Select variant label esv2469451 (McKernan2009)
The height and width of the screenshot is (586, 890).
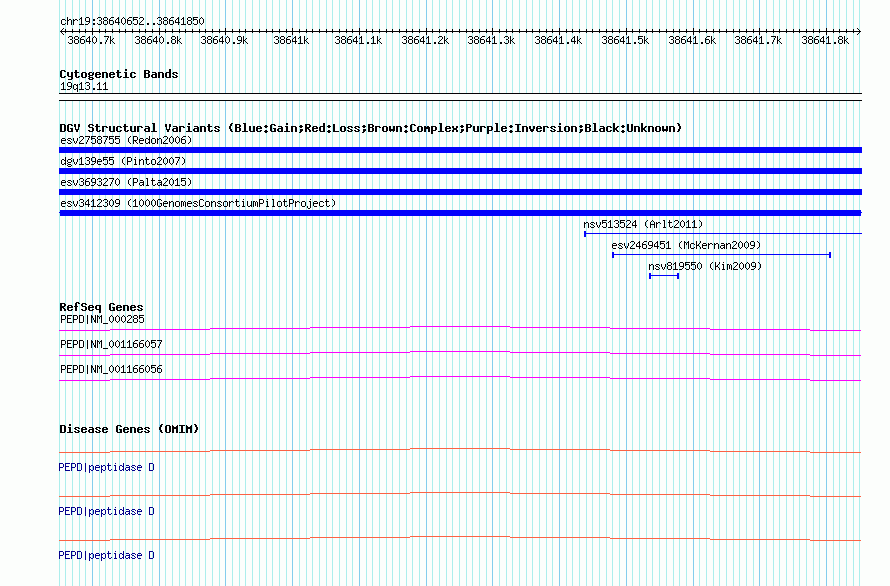pyautogui.click(x=686, y=245)
